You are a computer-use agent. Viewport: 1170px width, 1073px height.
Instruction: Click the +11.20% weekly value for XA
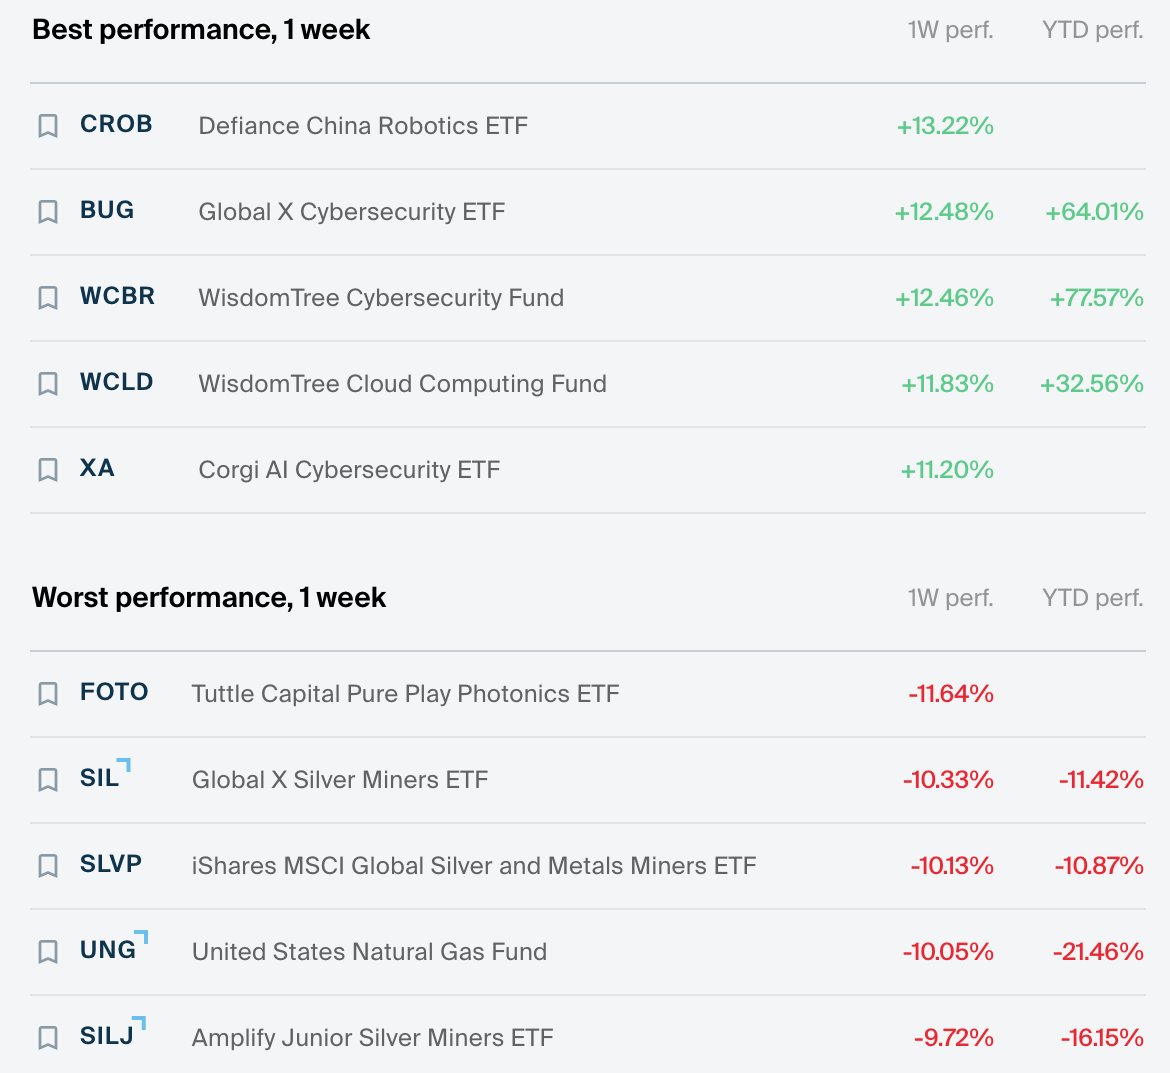947,469
